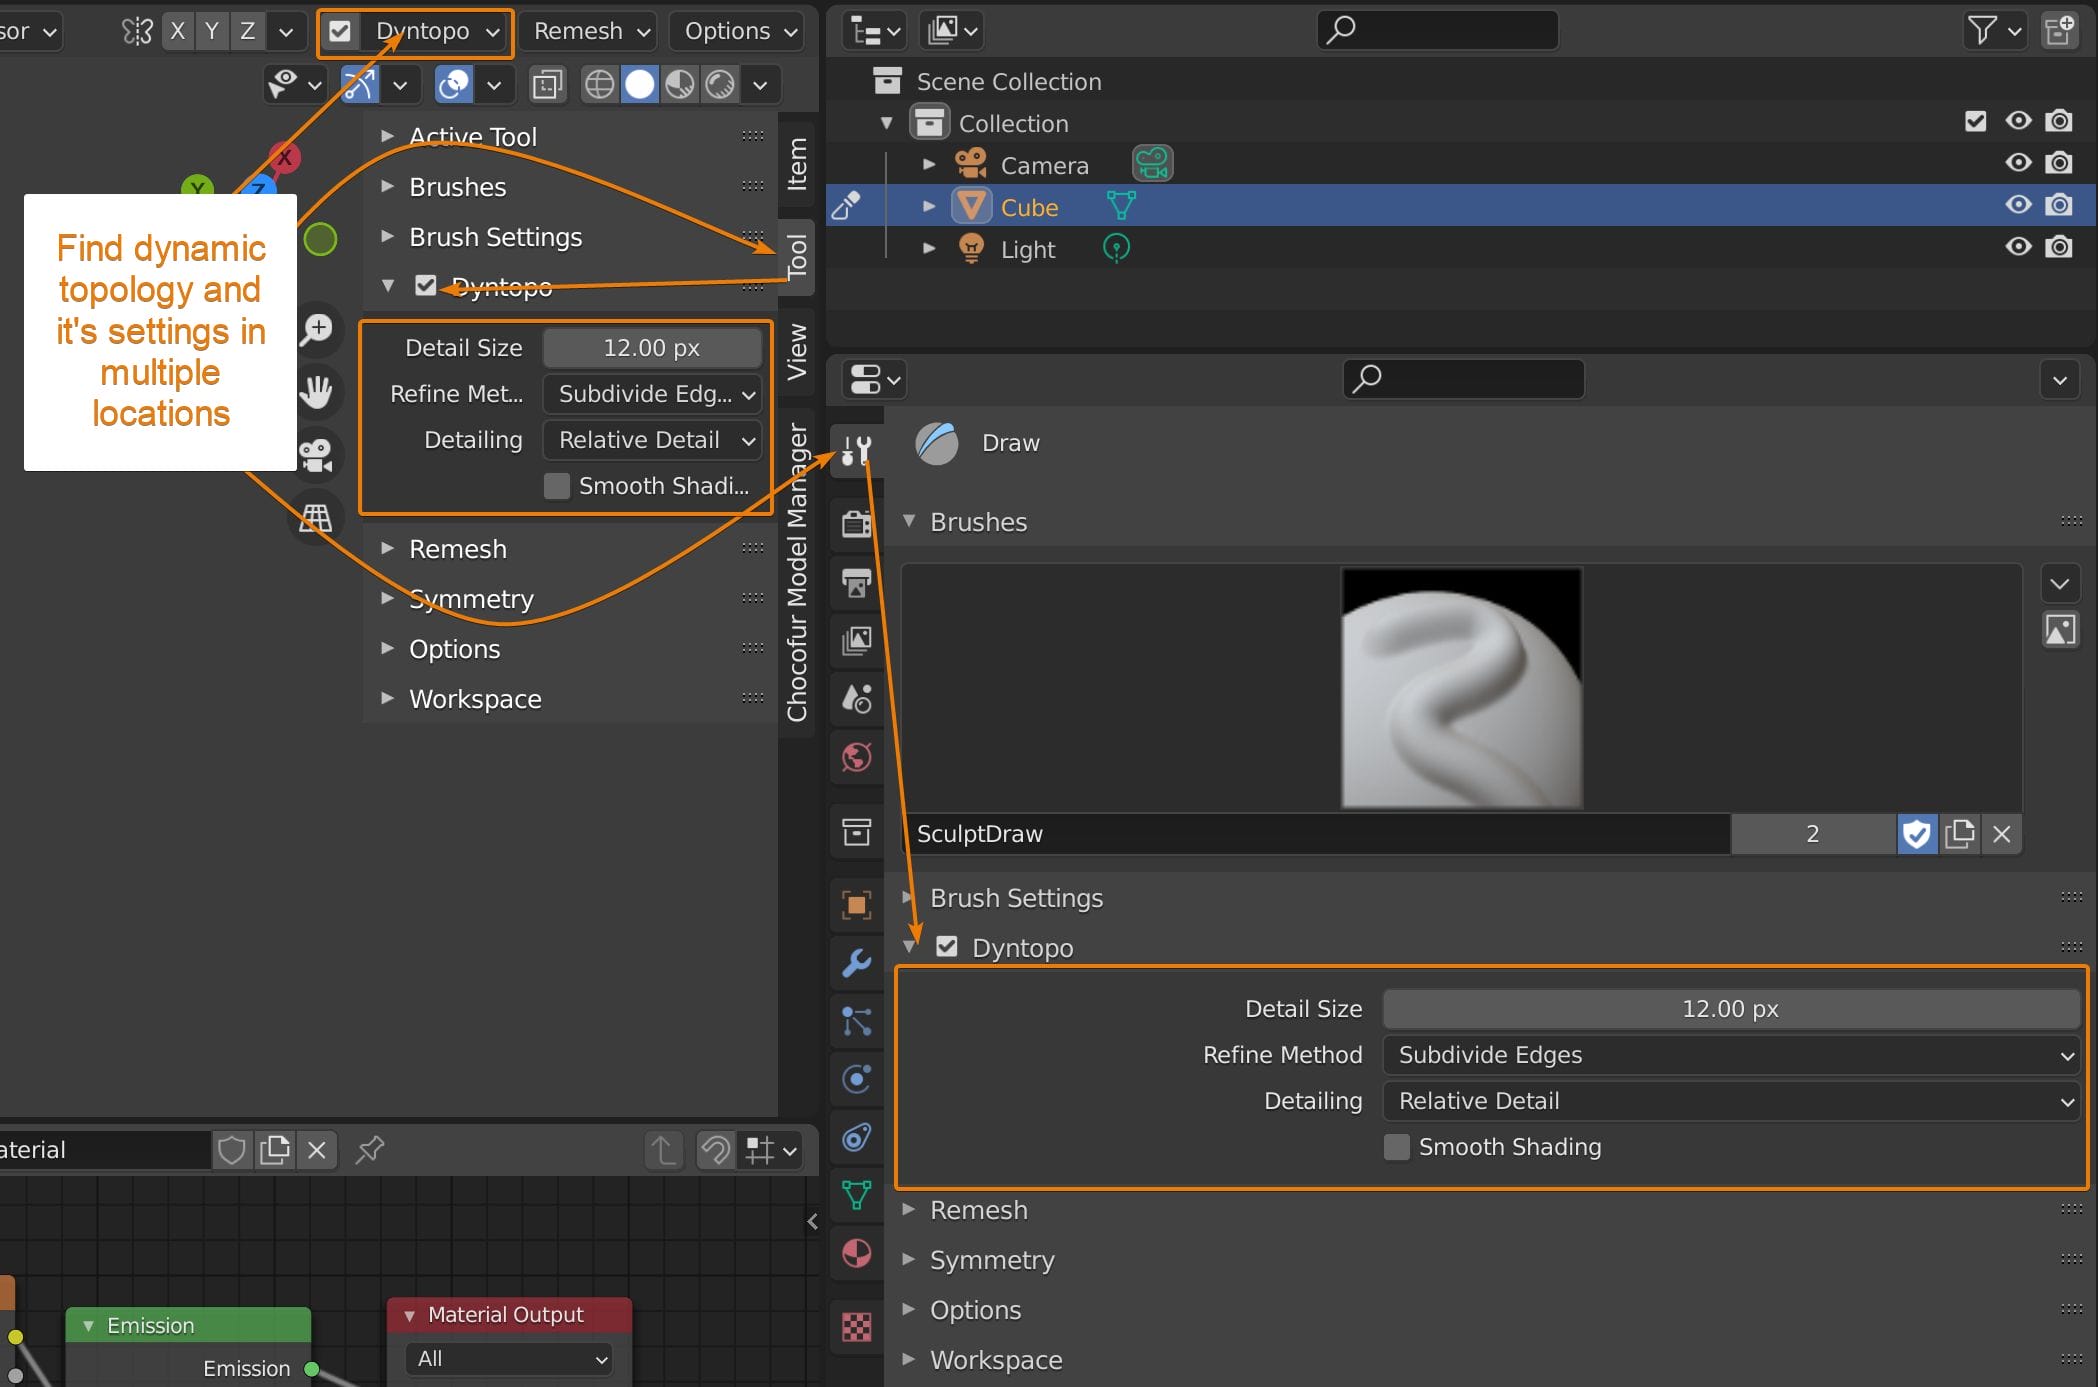Open the Output properties tab

coord(856,584)
